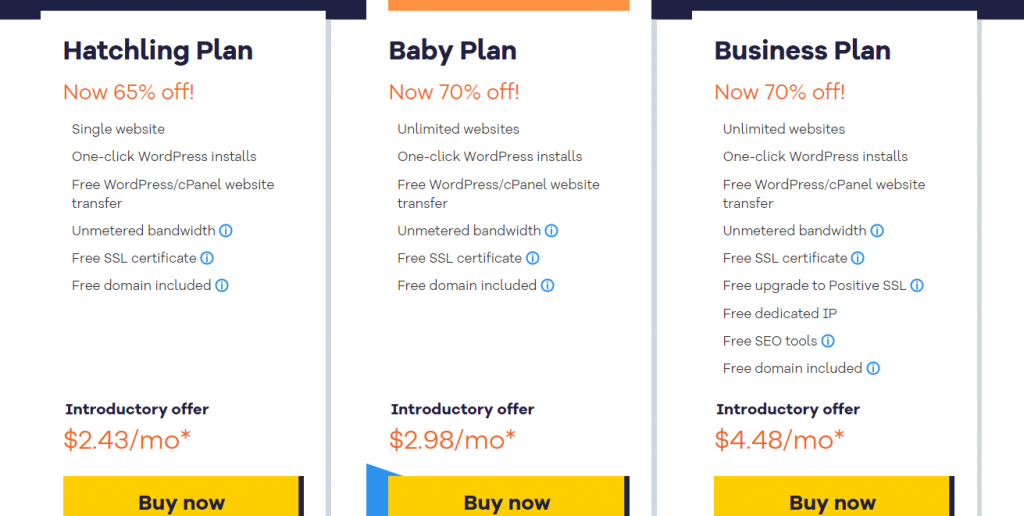Click info icon beside Business Free SSL certificate
1024x516 pixels.
coord(858,258)
